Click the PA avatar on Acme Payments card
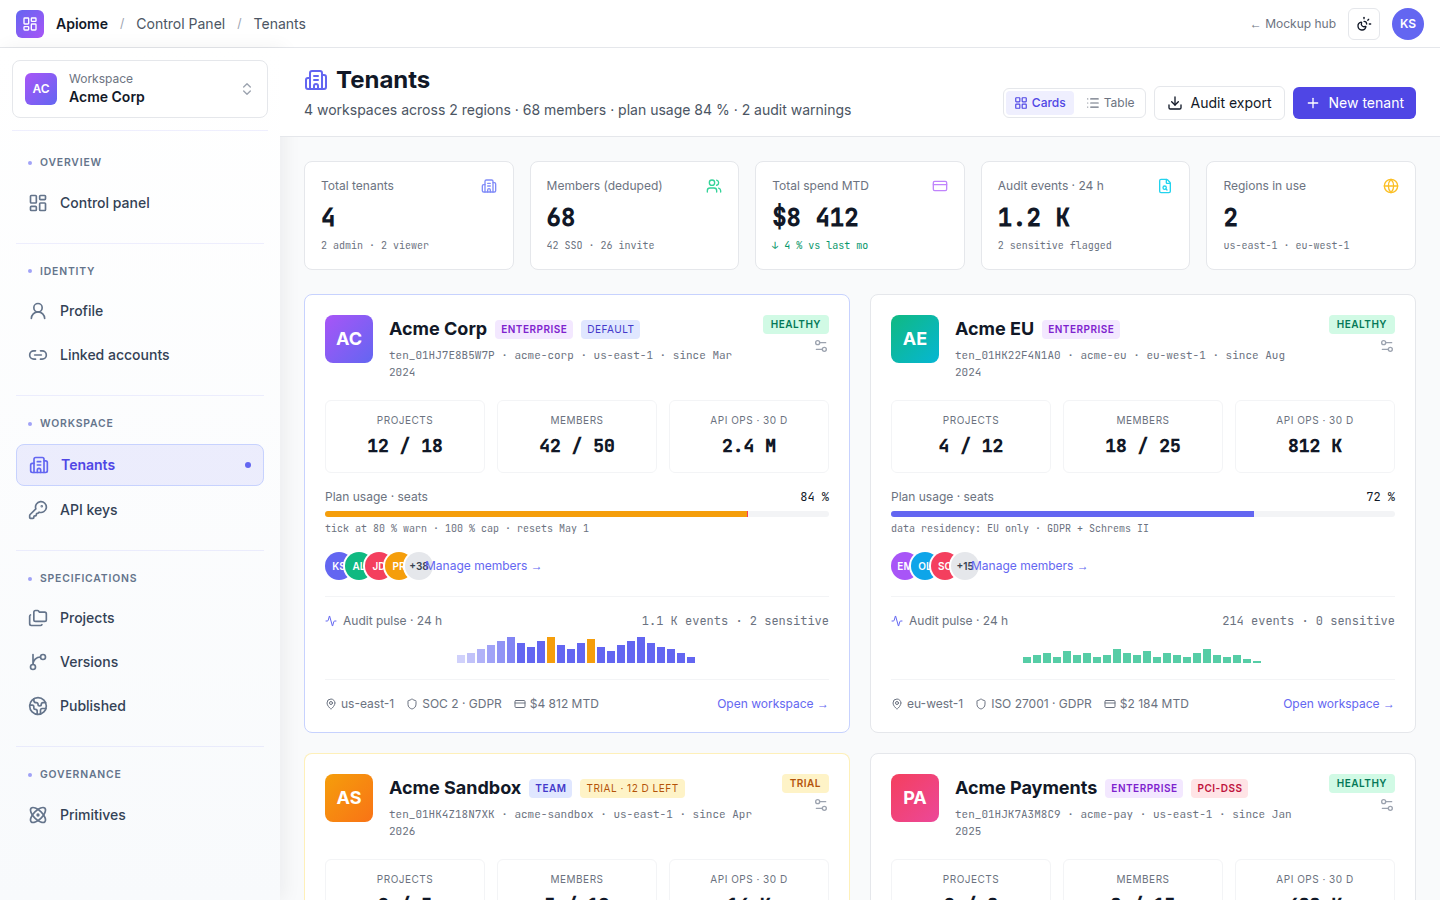Image resolution: width=1440 pixels, height=900 pixels. tap(915, 798)
